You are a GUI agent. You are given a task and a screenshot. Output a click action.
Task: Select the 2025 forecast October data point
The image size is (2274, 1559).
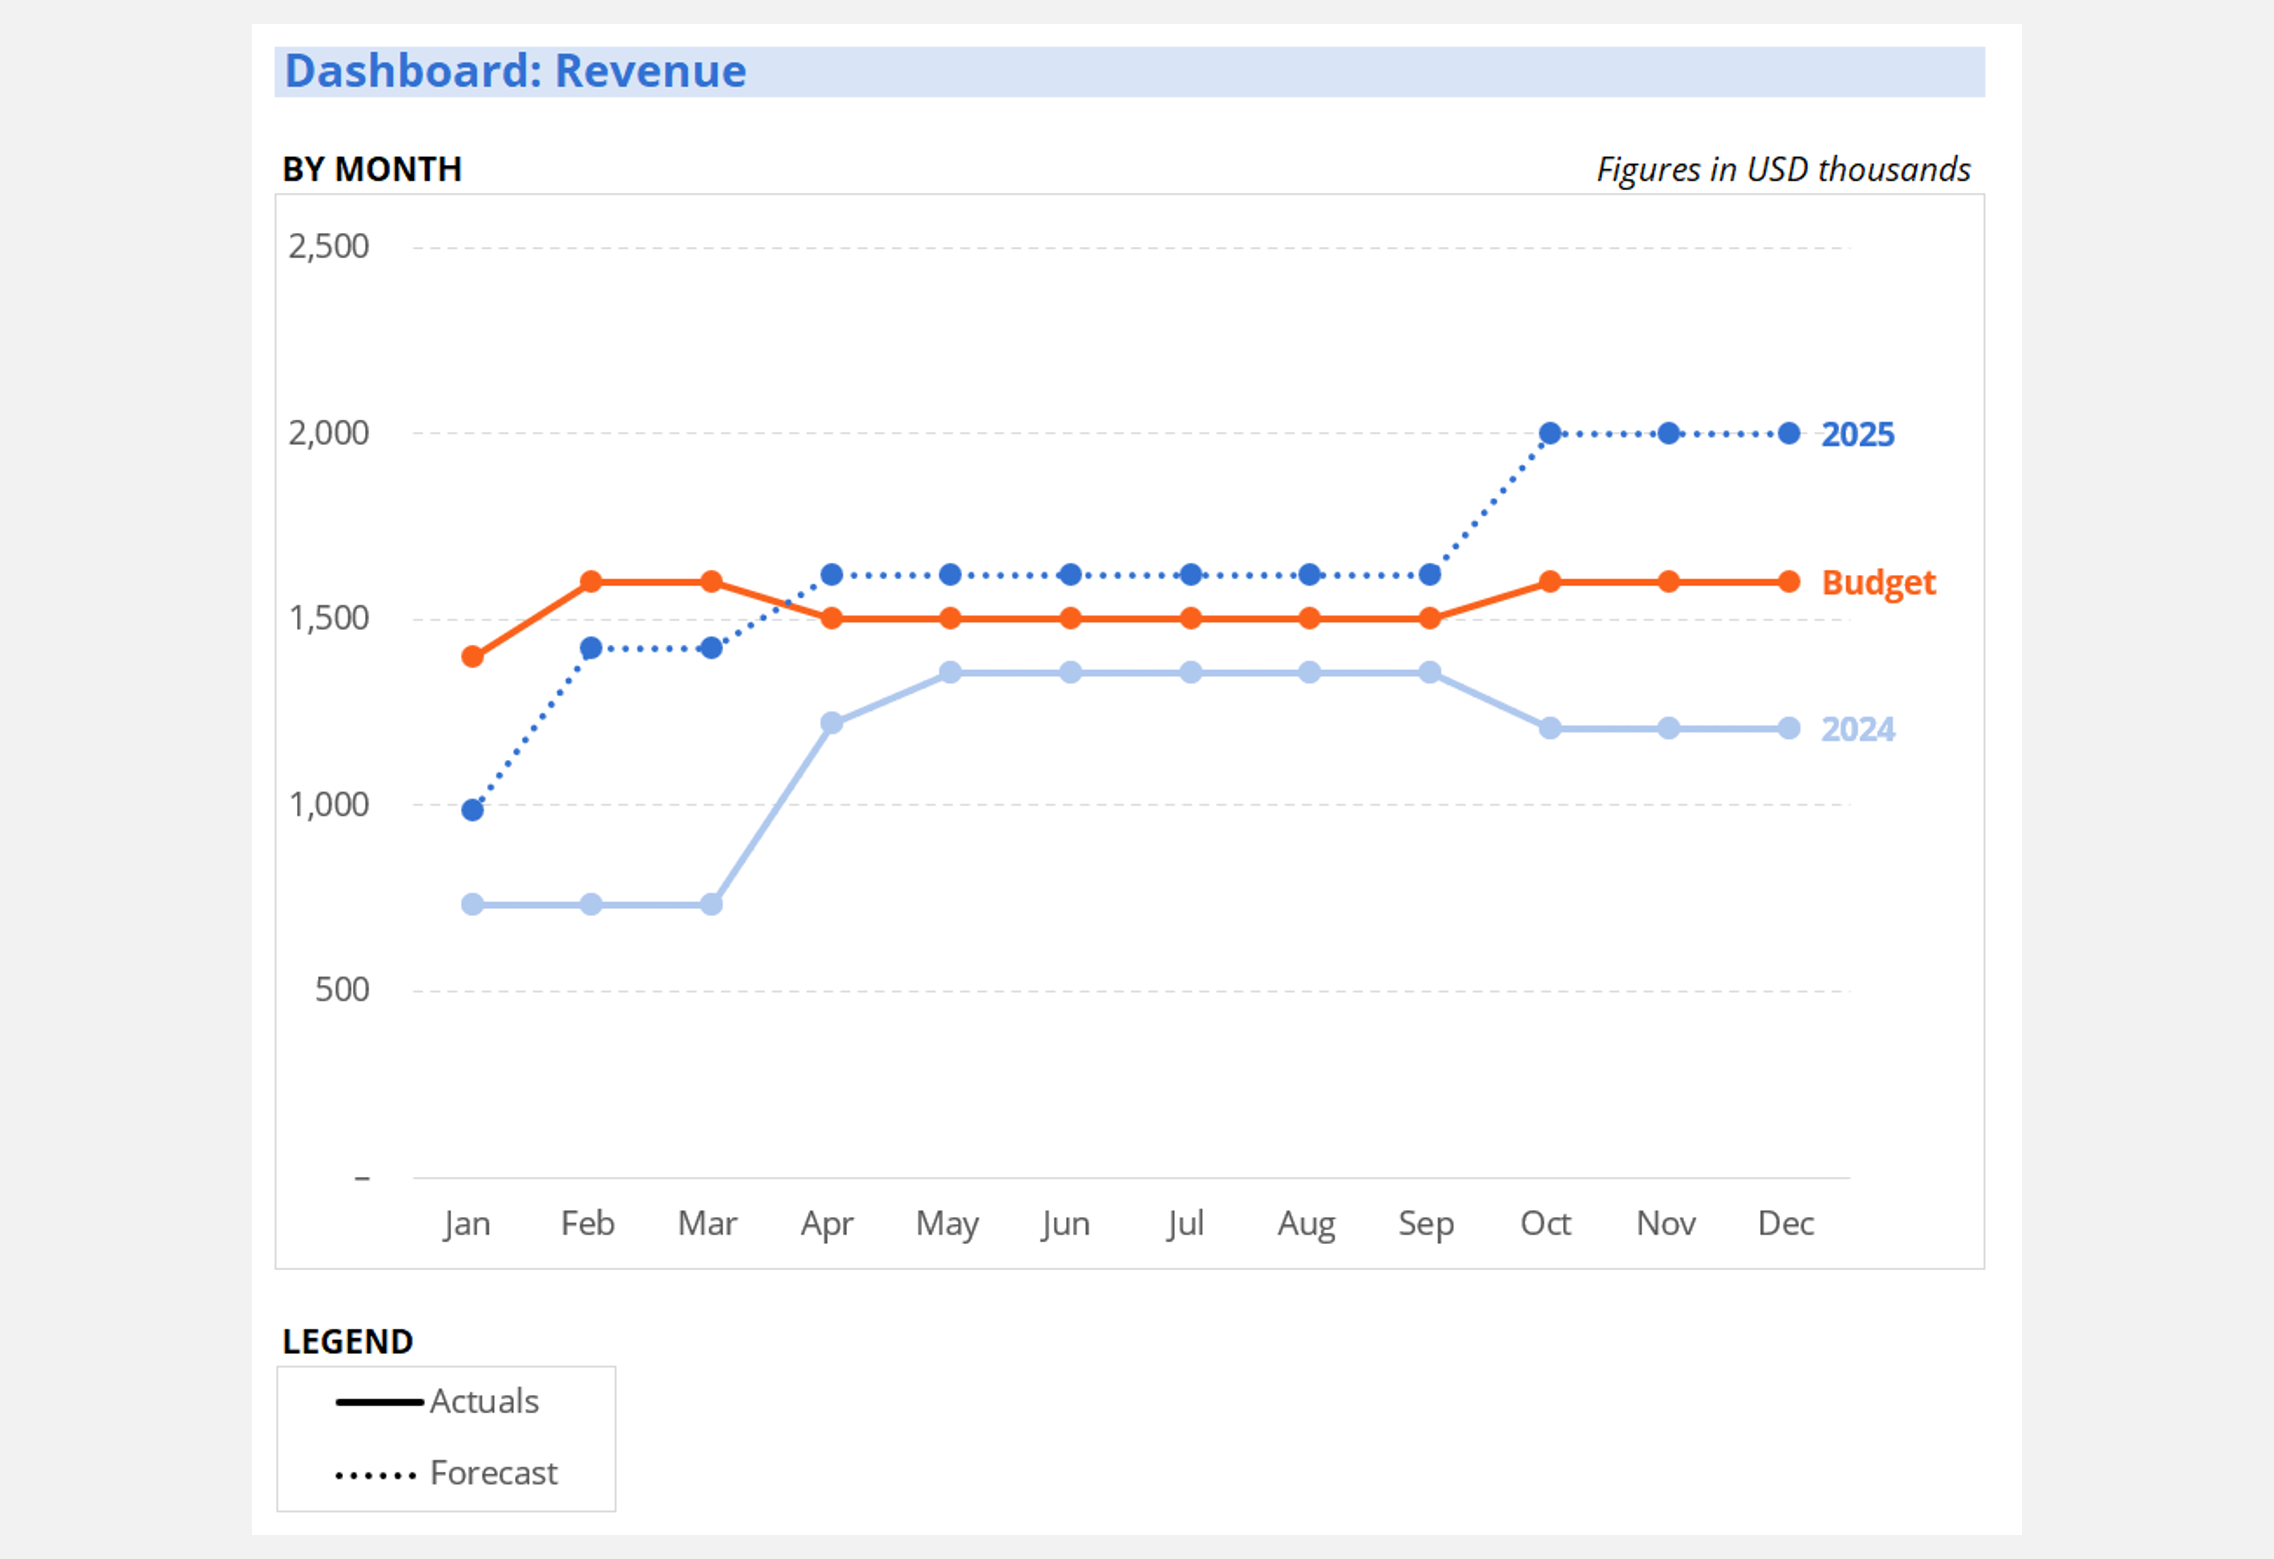[x=1549, y=433]
